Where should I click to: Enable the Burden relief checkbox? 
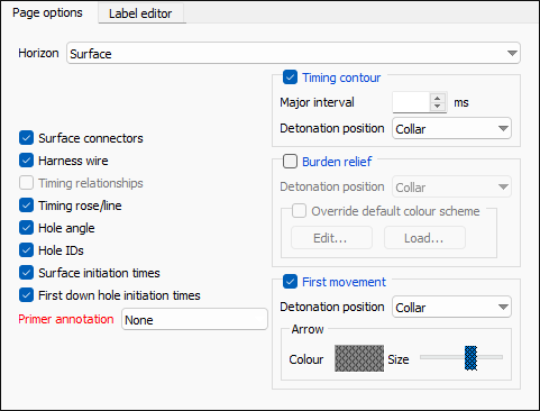[290, 161]
